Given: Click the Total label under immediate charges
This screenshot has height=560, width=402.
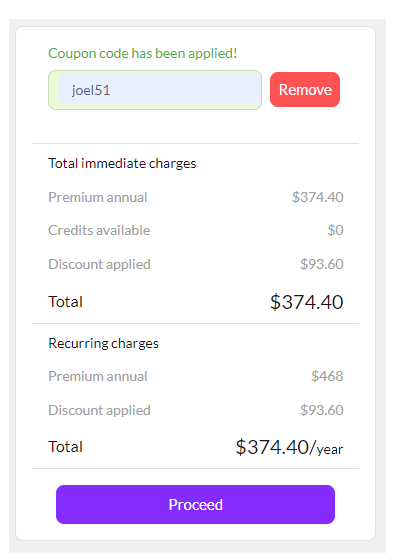Looking at the screenshot, I should [66, 302].
